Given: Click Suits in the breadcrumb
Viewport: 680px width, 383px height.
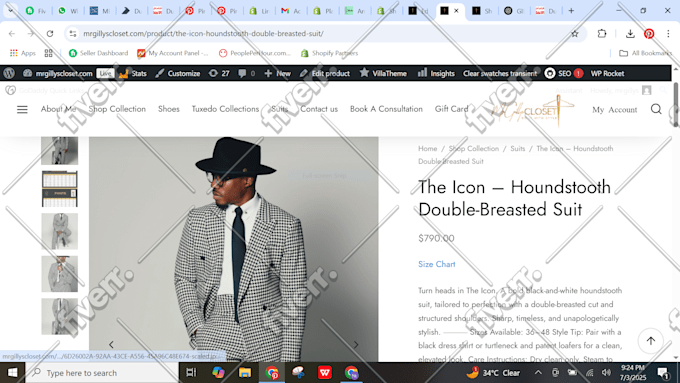Looking at the screenshot, I should (x=517, y=148).
